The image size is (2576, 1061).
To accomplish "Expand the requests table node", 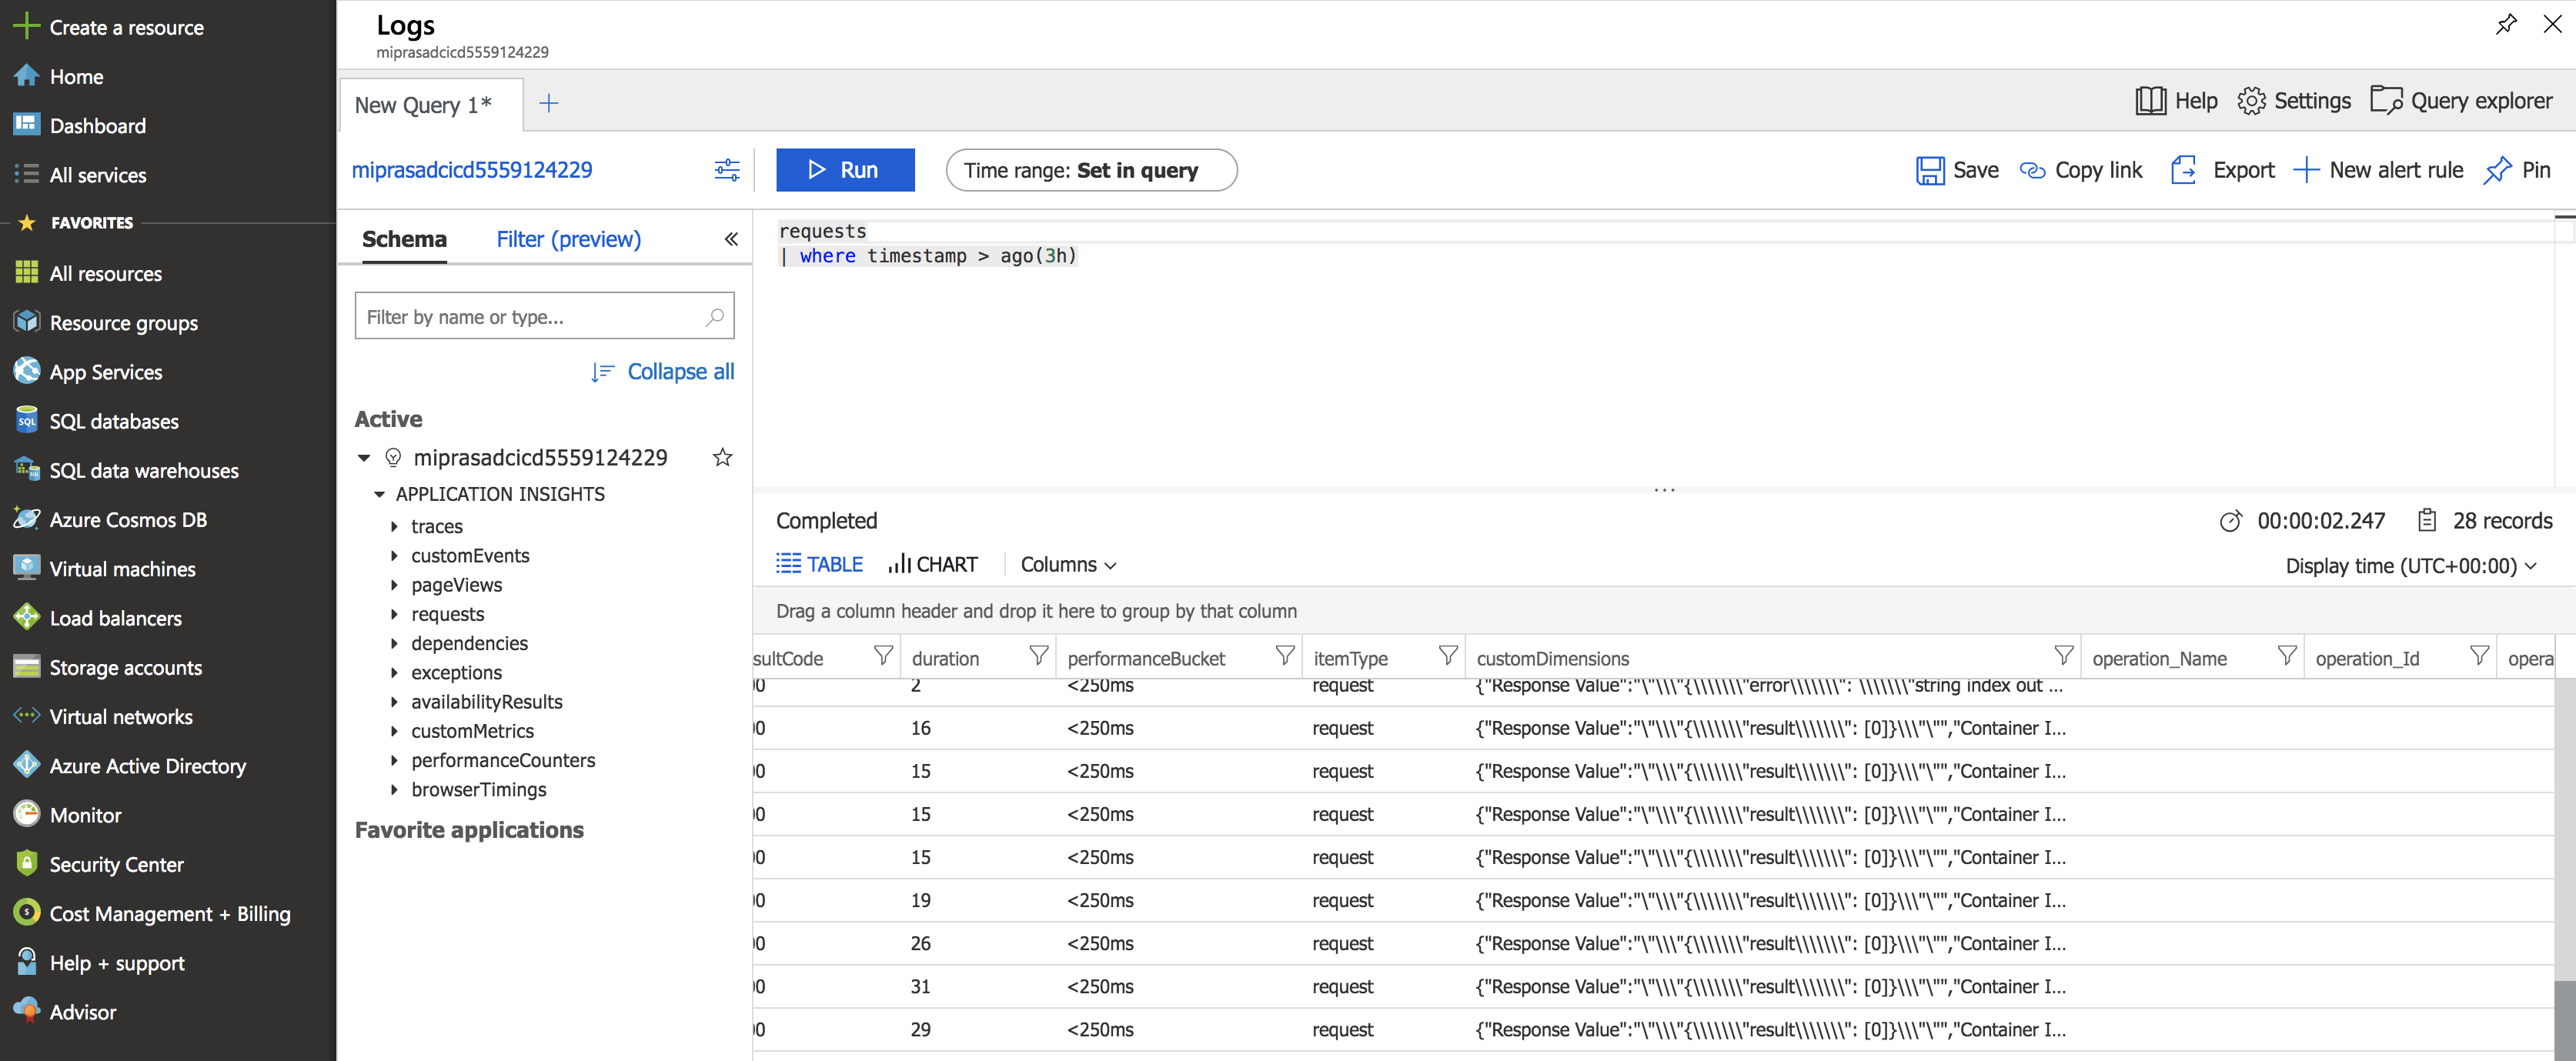I will (x=394, y=614).
